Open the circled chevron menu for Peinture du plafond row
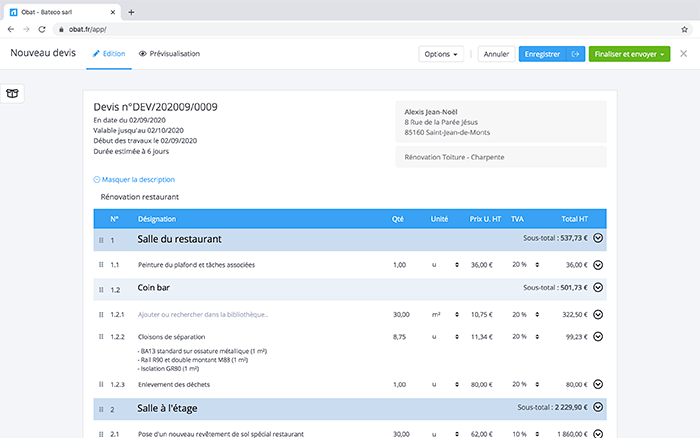Screen dimensions: 700x438 (x=598, y=265)
